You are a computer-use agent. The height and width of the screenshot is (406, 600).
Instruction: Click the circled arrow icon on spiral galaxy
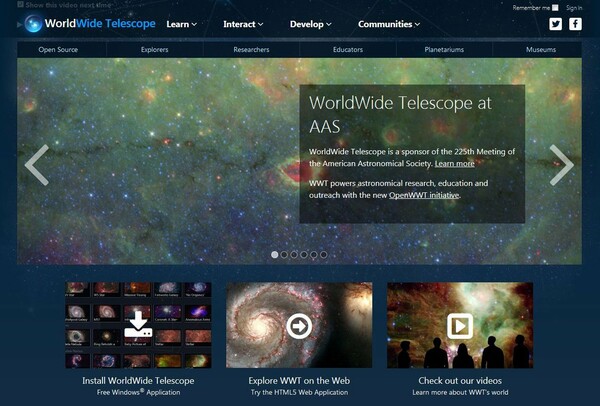point(299,326)
